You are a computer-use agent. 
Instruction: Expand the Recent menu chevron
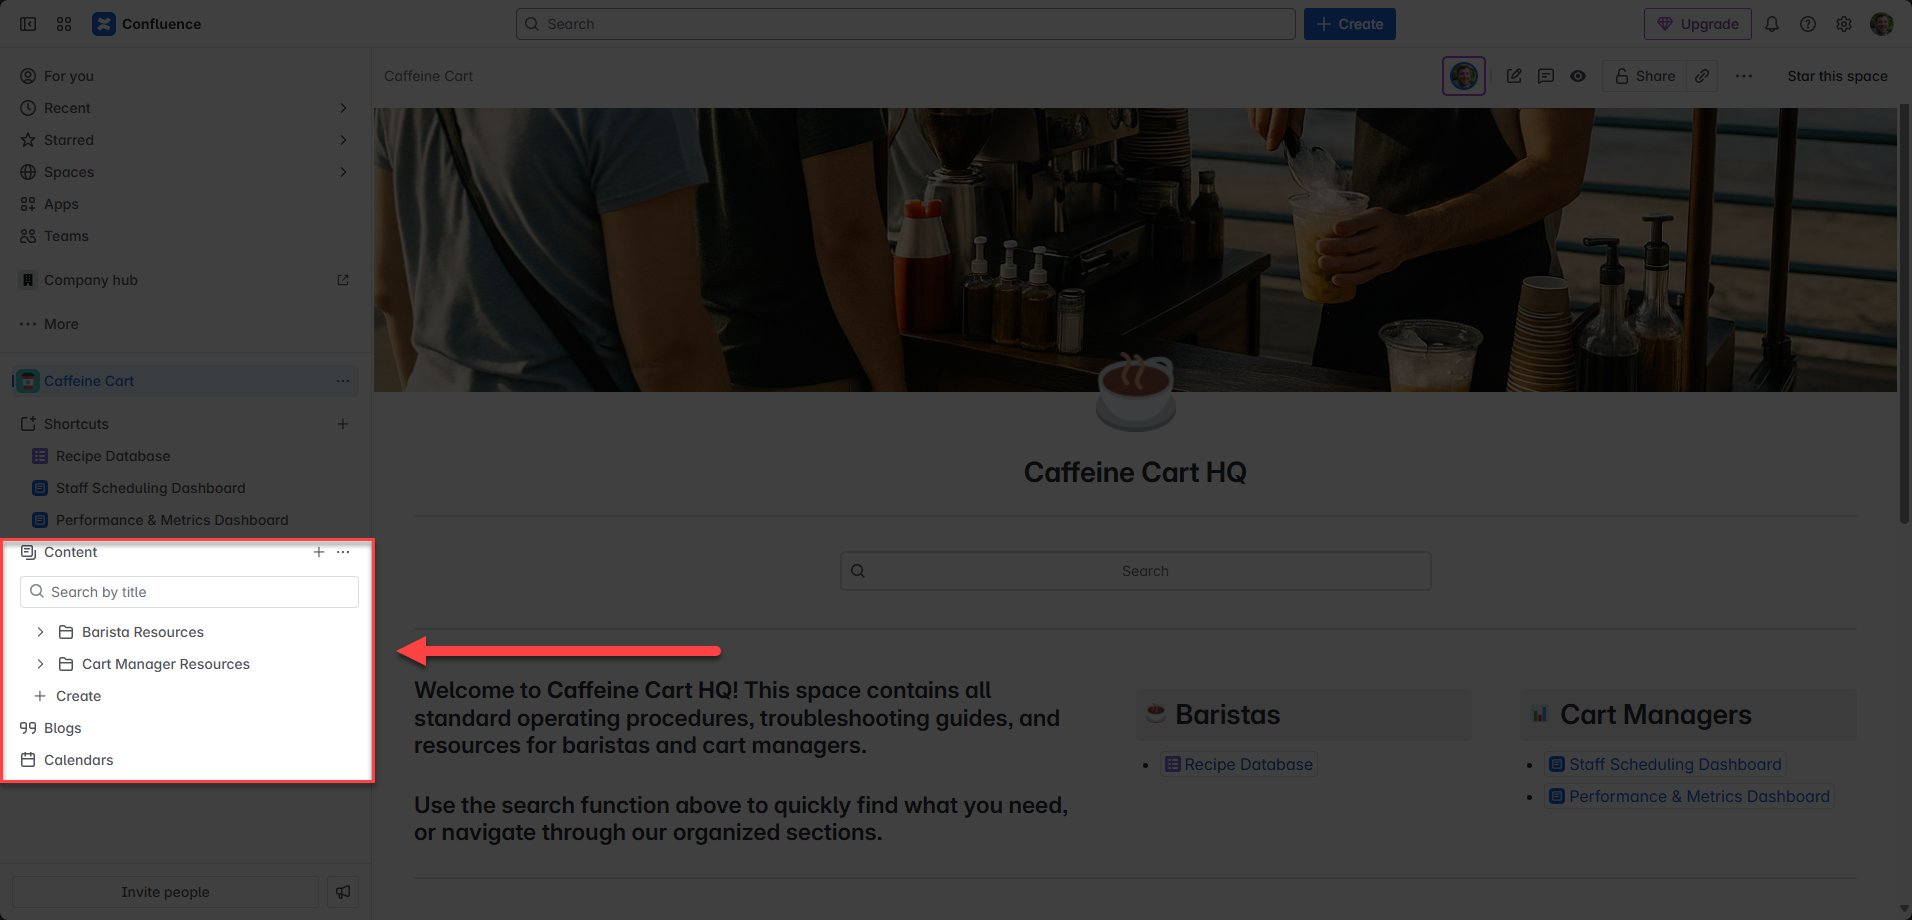[343, 108]
